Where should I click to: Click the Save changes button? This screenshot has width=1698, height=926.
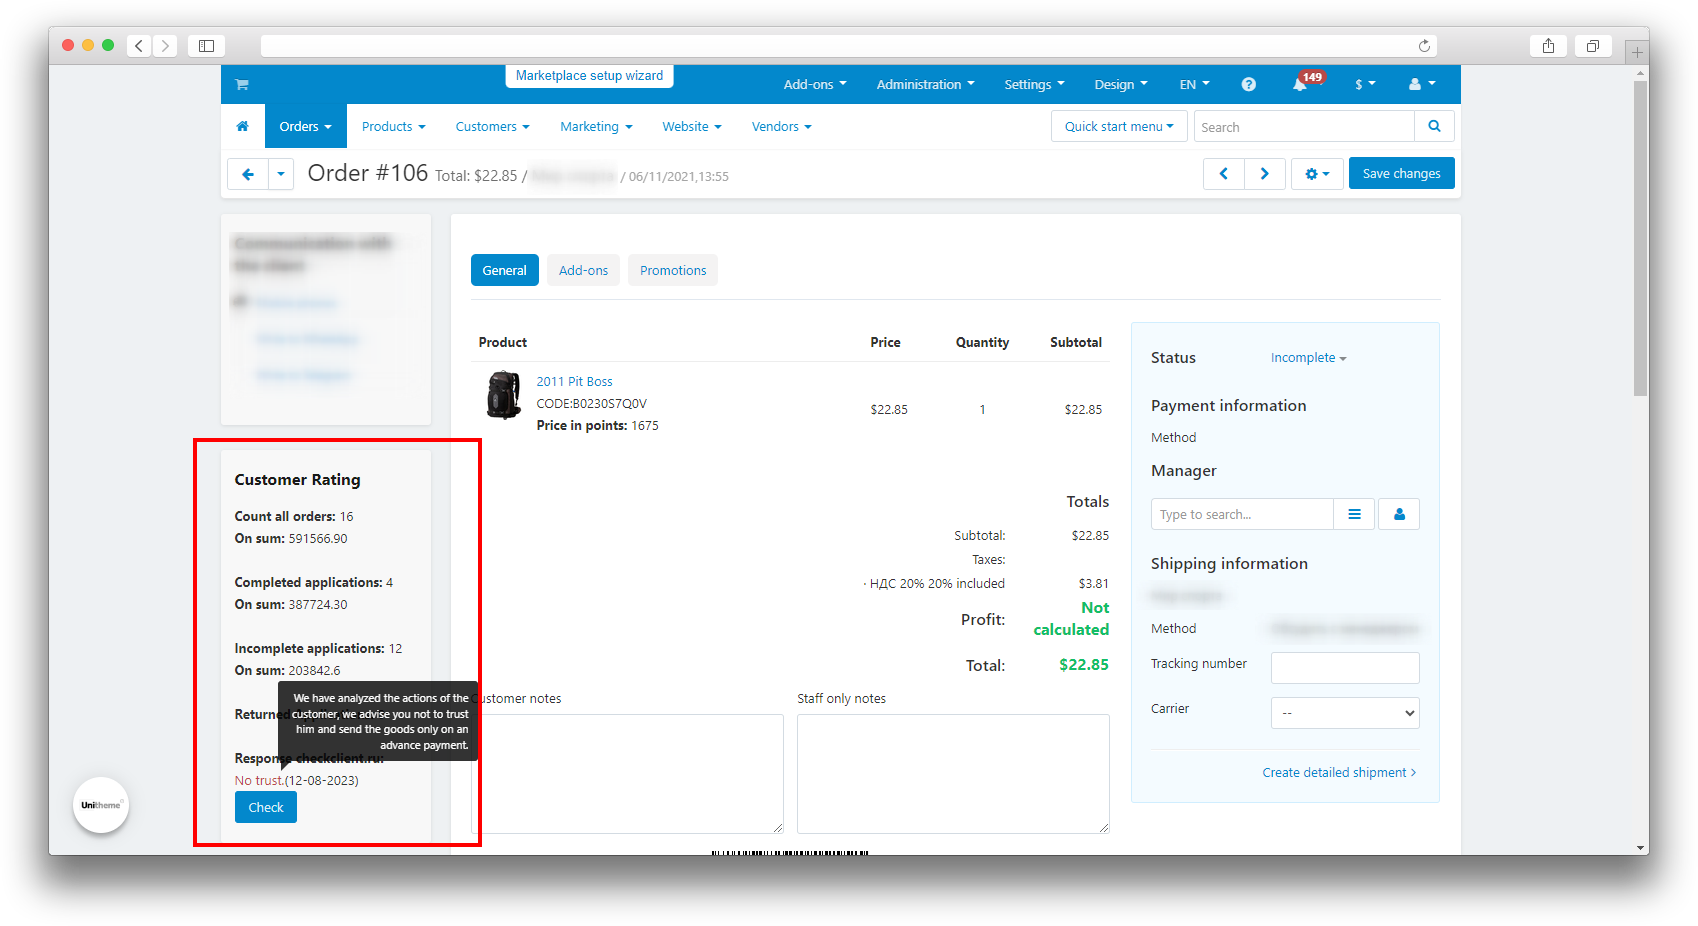[1401, 174]
